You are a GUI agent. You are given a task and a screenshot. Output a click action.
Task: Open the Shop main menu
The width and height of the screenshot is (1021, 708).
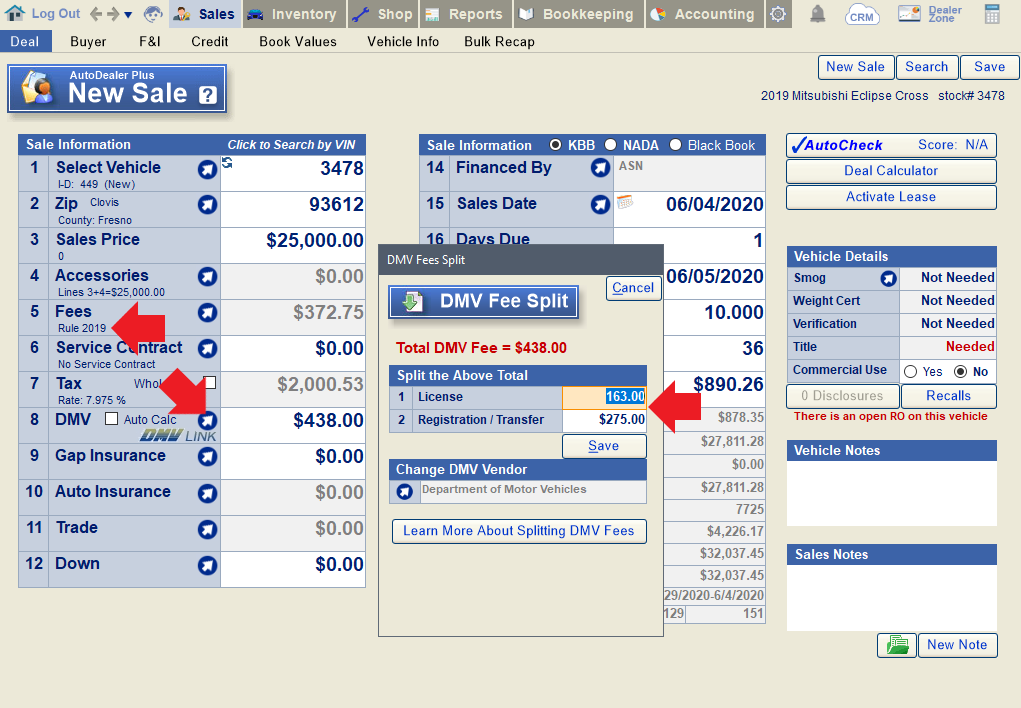coord(383,14)
